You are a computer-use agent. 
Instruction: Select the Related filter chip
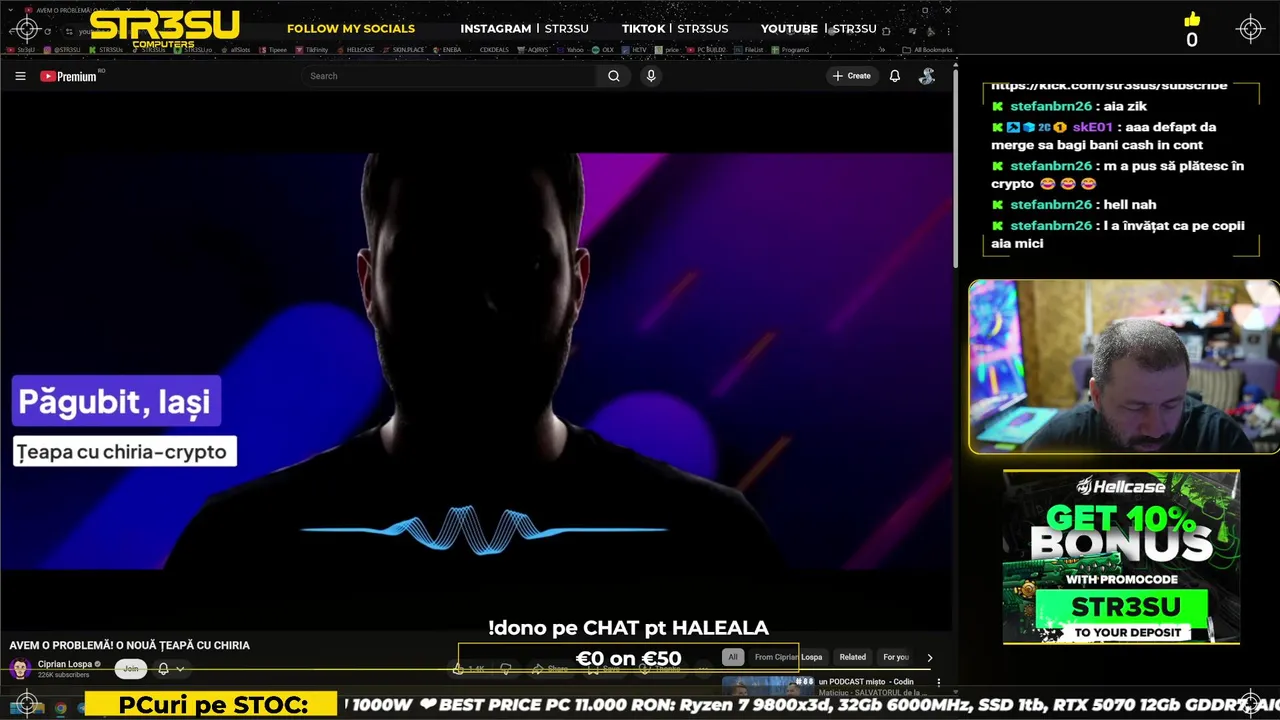[853, 657]
